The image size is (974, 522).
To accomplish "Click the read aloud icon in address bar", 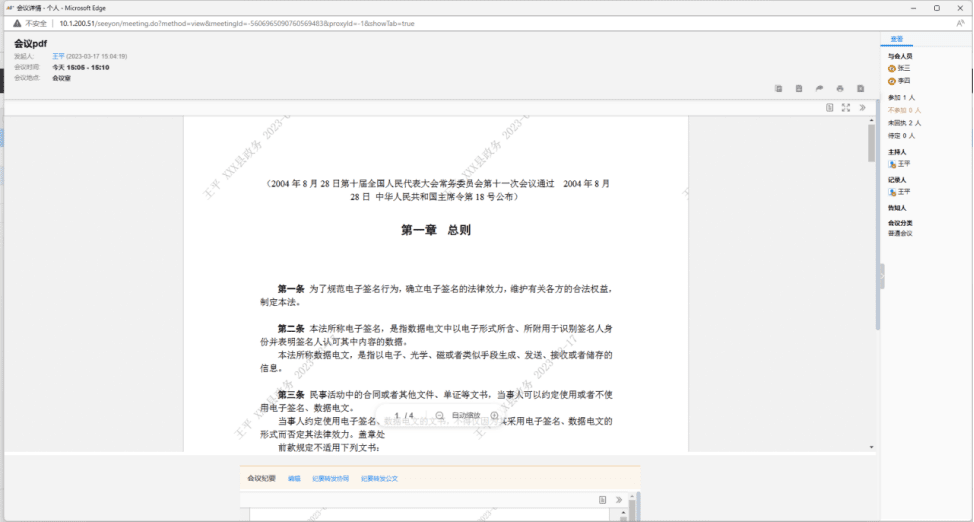I will (960, 24).
